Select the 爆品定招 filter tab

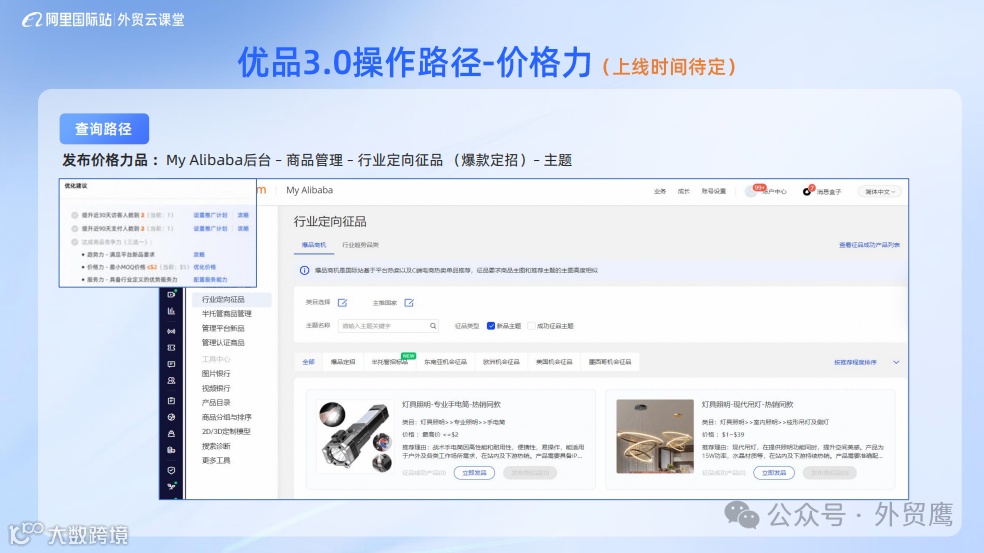tap(343, 362)
